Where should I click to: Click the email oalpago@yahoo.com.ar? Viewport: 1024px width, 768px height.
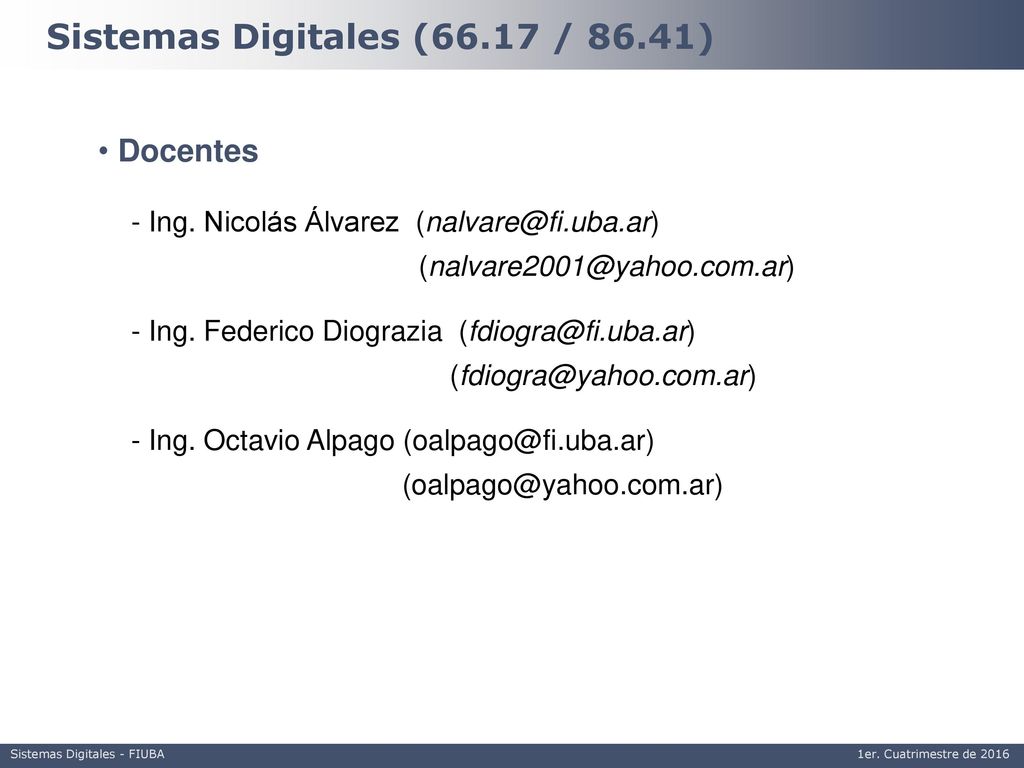click(563, 485)
